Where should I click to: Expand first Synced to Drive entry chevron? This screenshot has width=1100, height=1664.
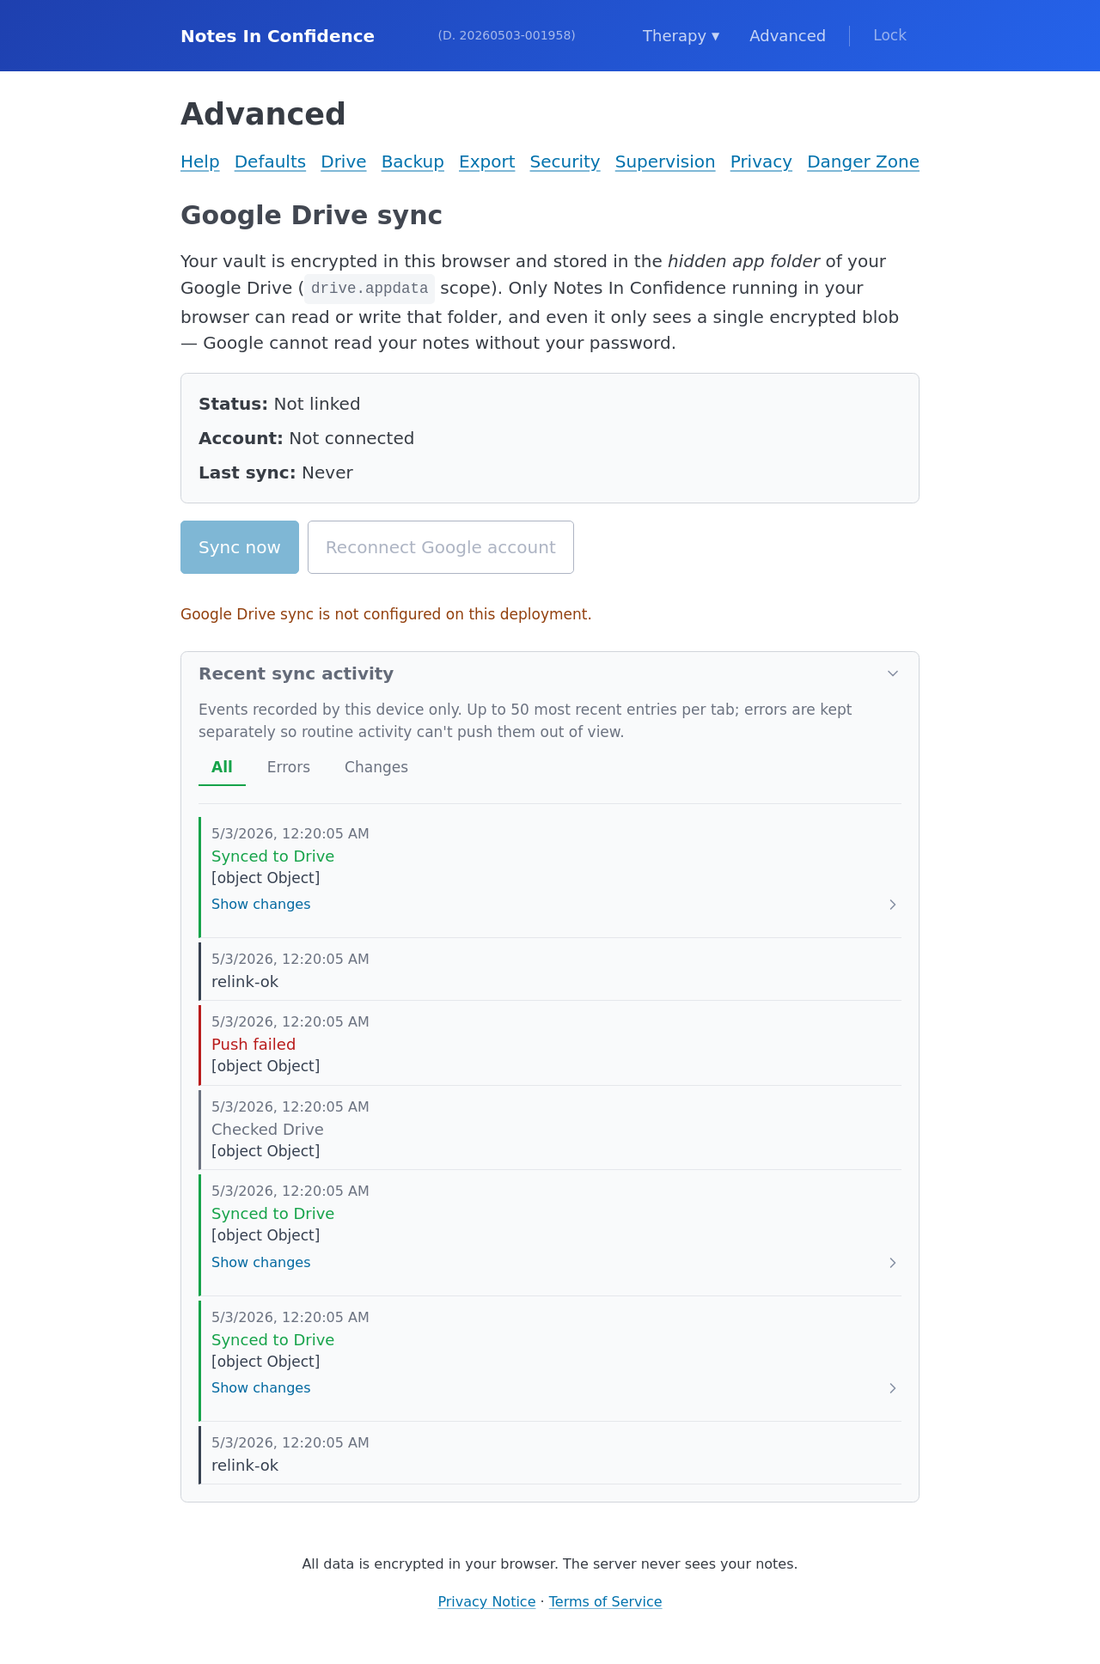point(893,905)
